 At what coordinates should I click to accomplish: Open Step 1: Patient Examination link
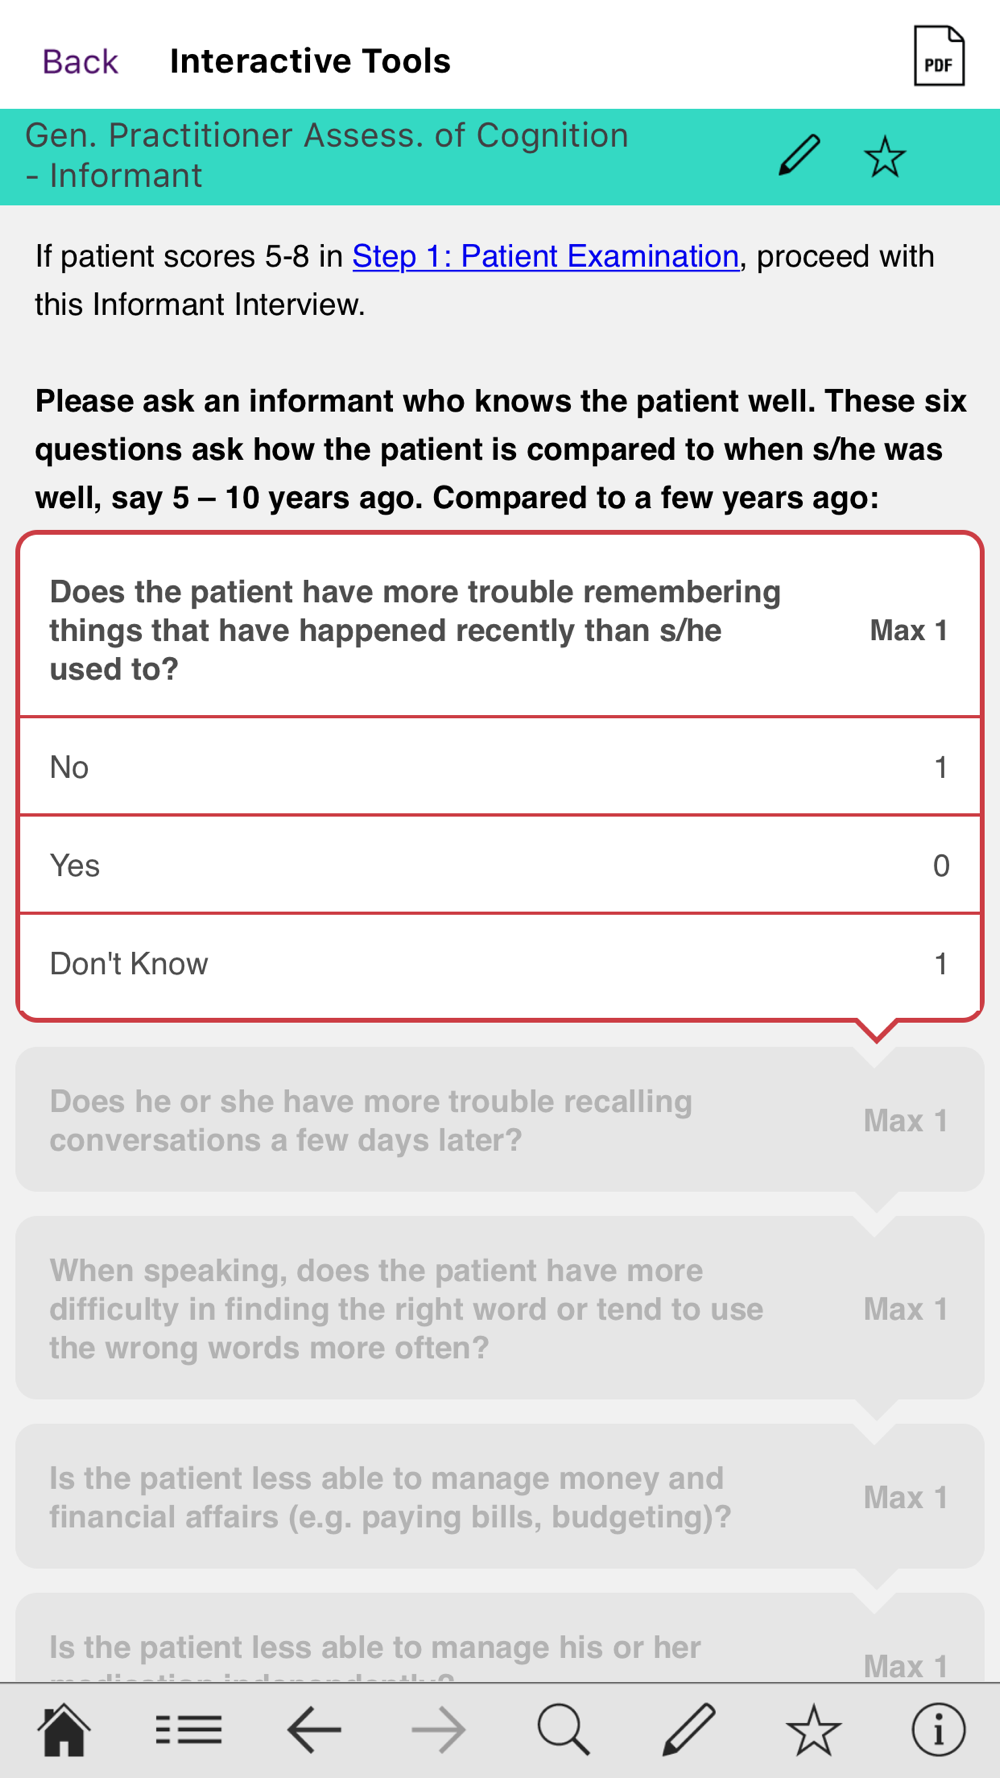point(546,256)
